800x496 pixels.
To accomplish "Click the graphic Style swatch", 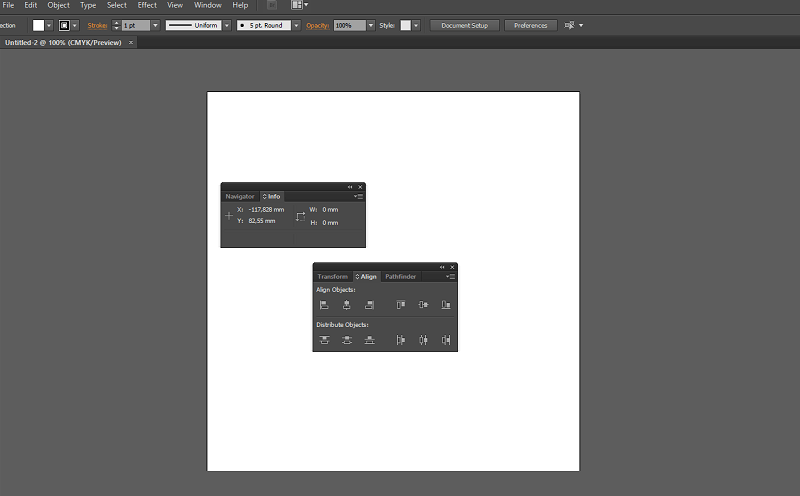I will (x=406, y=26).
